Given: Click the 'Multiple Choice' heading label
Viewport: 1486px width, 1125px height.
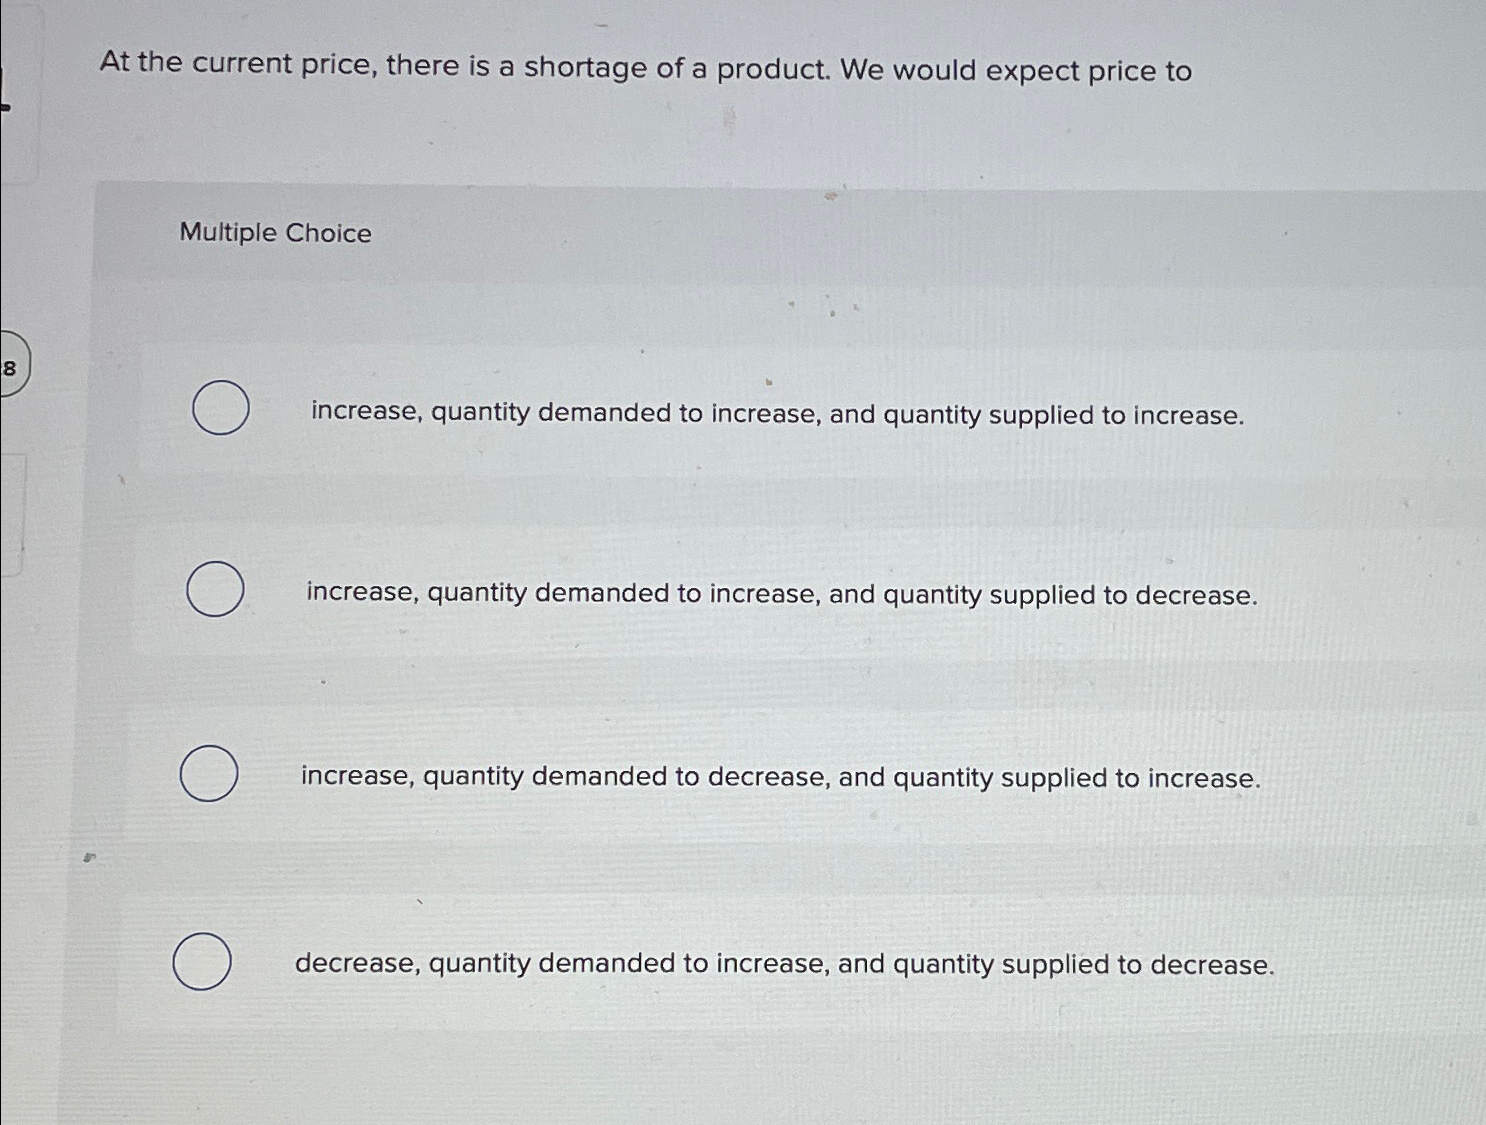Looking at the screenshot, I should tap(275, 233).
